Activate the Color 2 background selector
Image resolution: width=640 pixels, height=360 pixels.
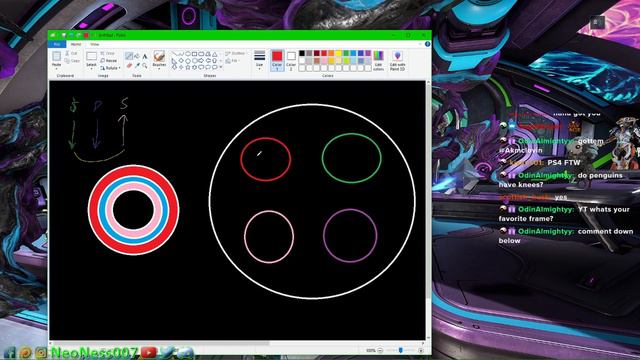pos(291,60)
